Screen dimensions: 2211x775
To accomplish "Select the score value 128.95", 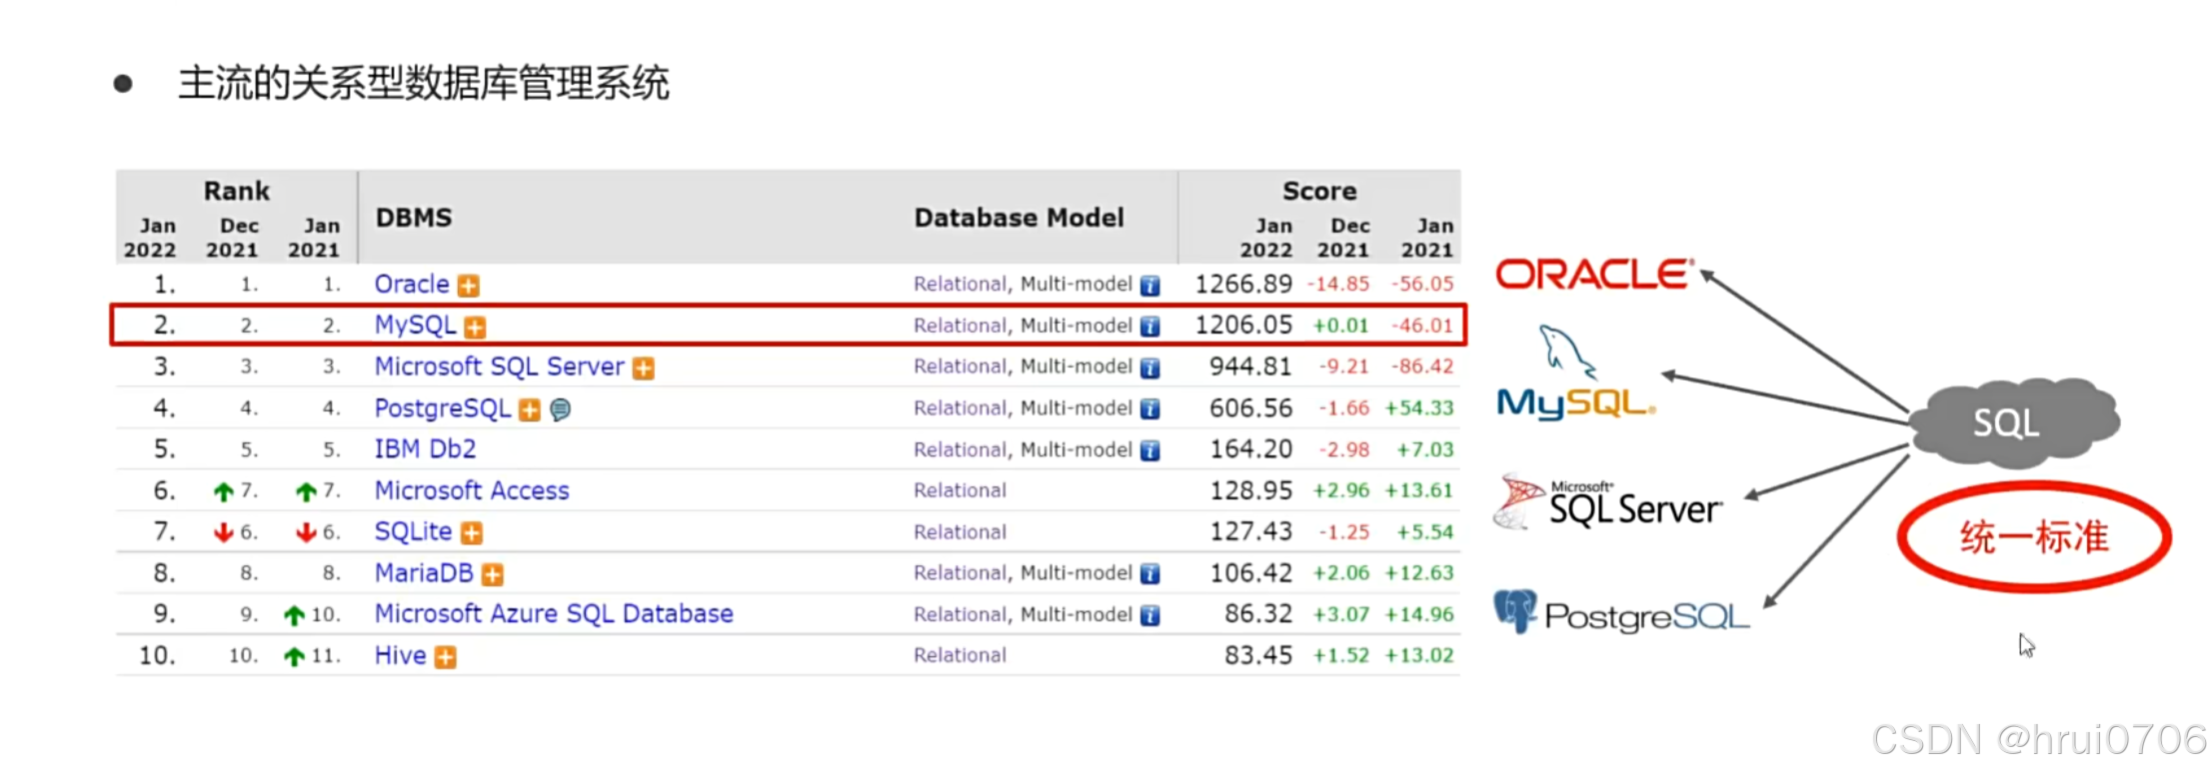I will pyautogui.click(x=1251, y=490).
